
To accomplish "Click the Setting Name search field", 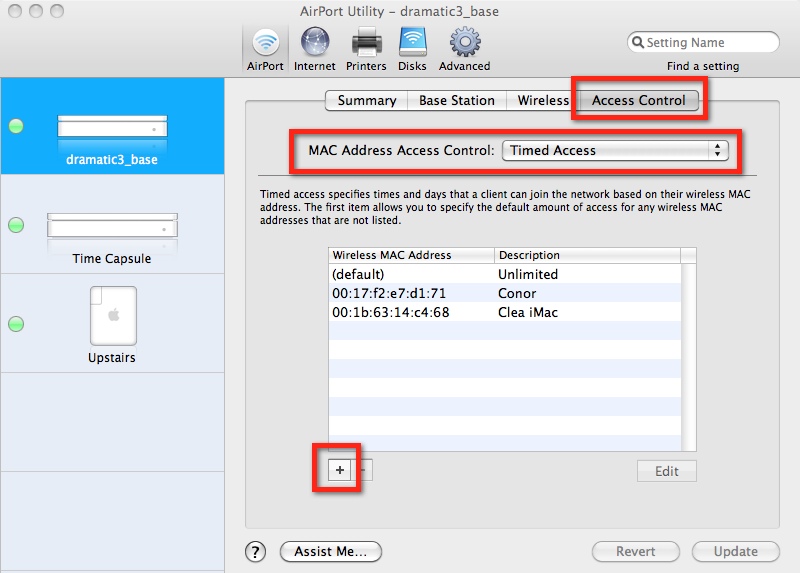I will tap(710, 43).
